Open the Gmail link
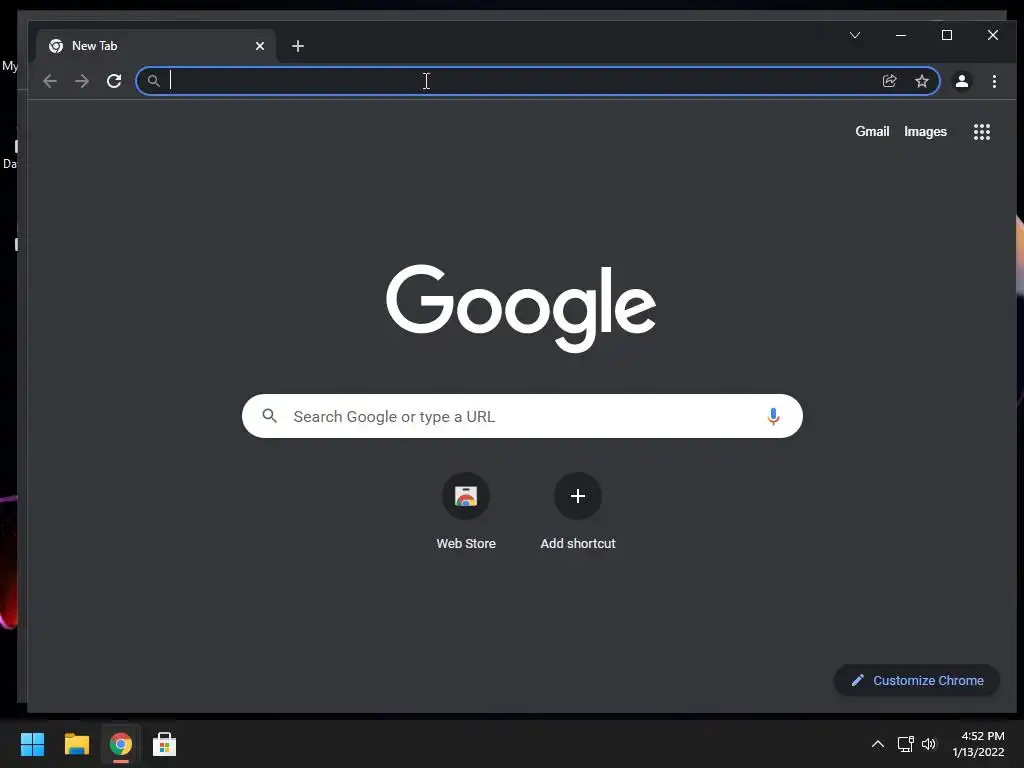The image size is (1024, 768). tap(872, 131)
